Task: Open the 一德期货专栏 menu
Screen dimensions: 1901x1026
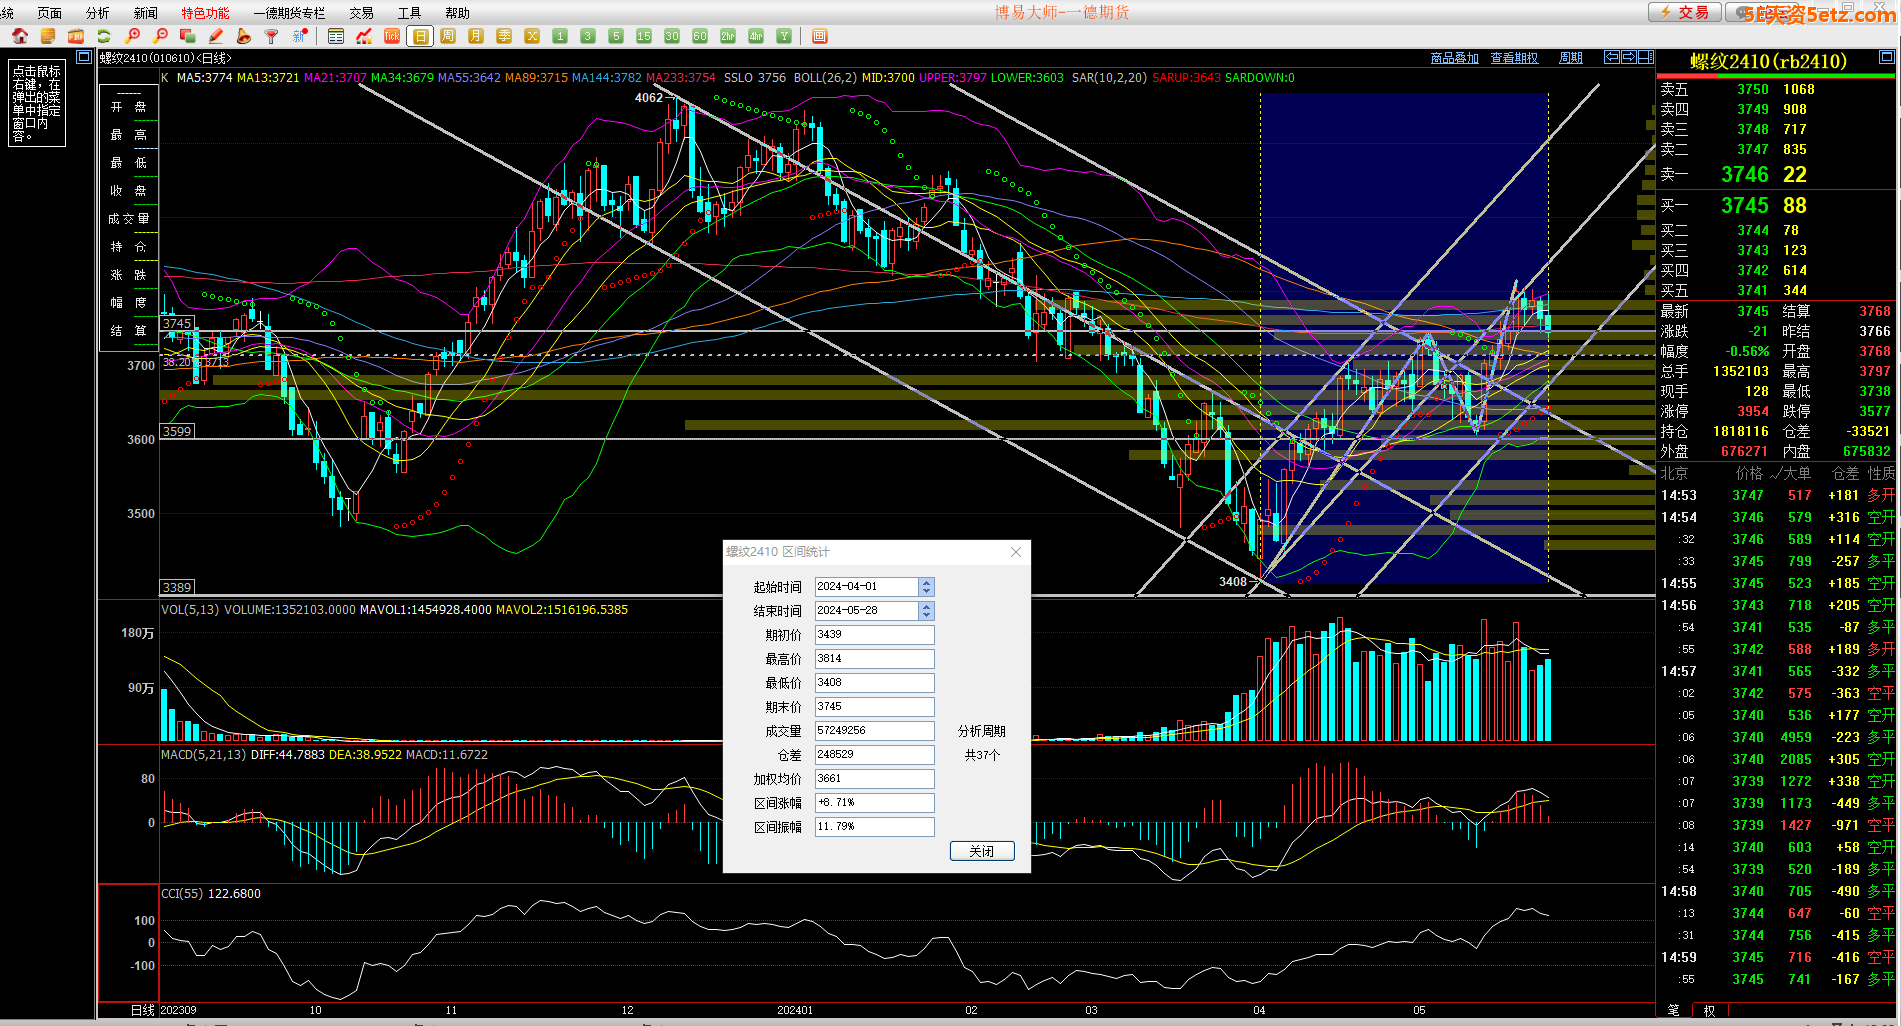Action: (289, 13)
